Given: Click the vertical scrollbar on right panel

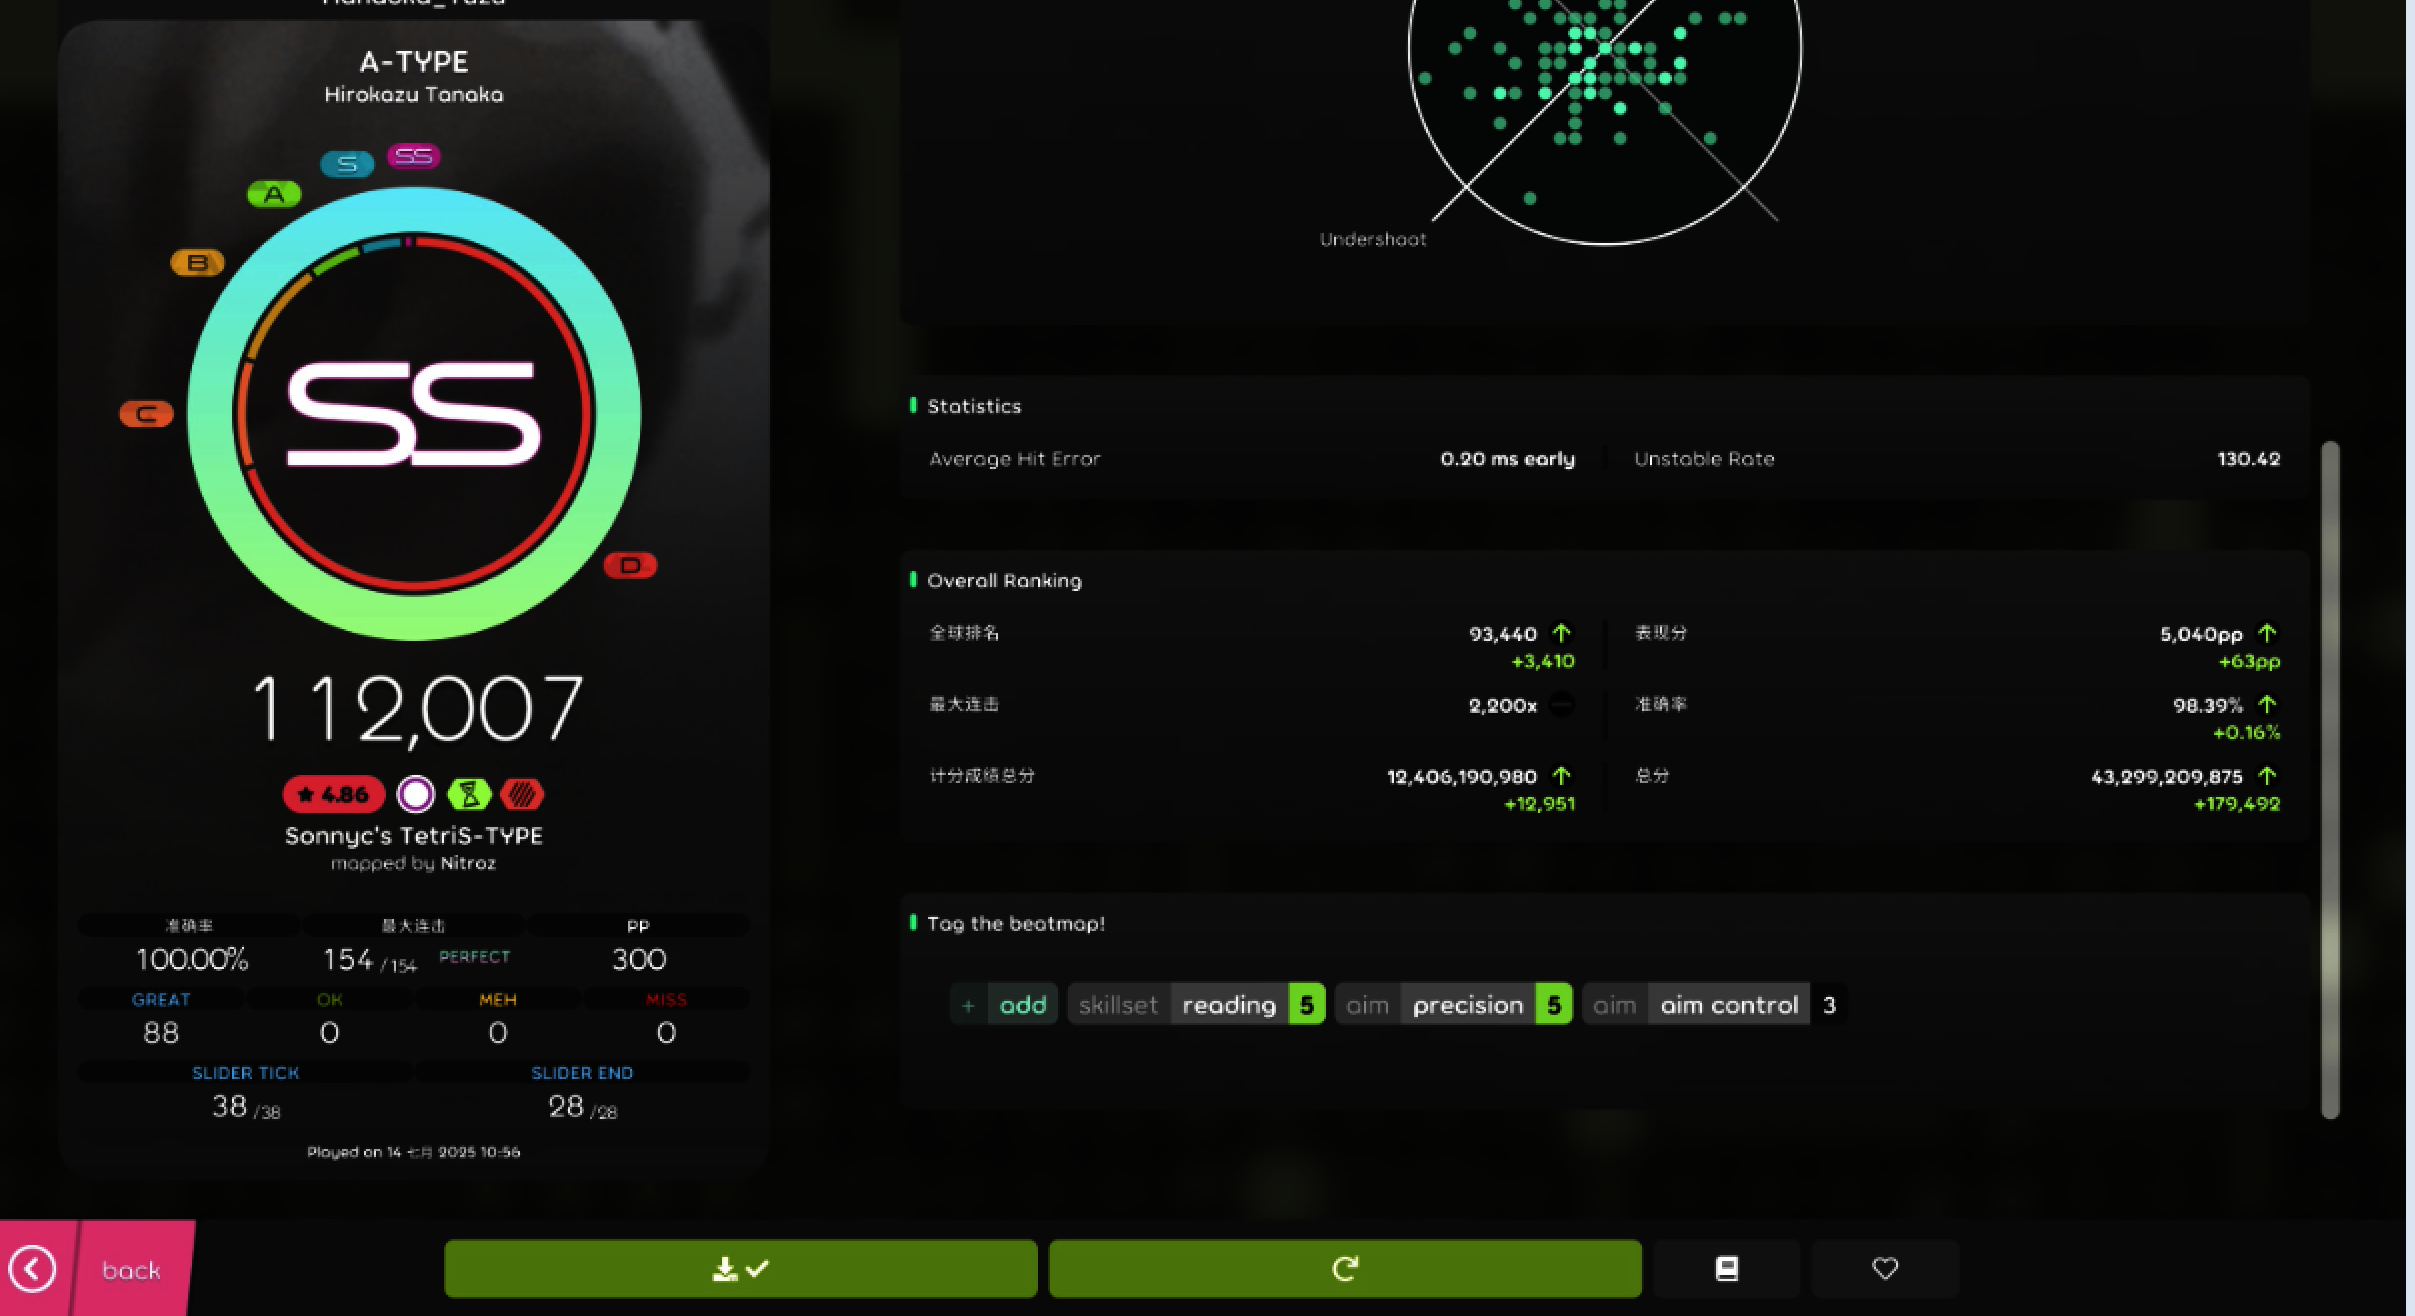Looking at the screenshot, I should click(2330, 780).
